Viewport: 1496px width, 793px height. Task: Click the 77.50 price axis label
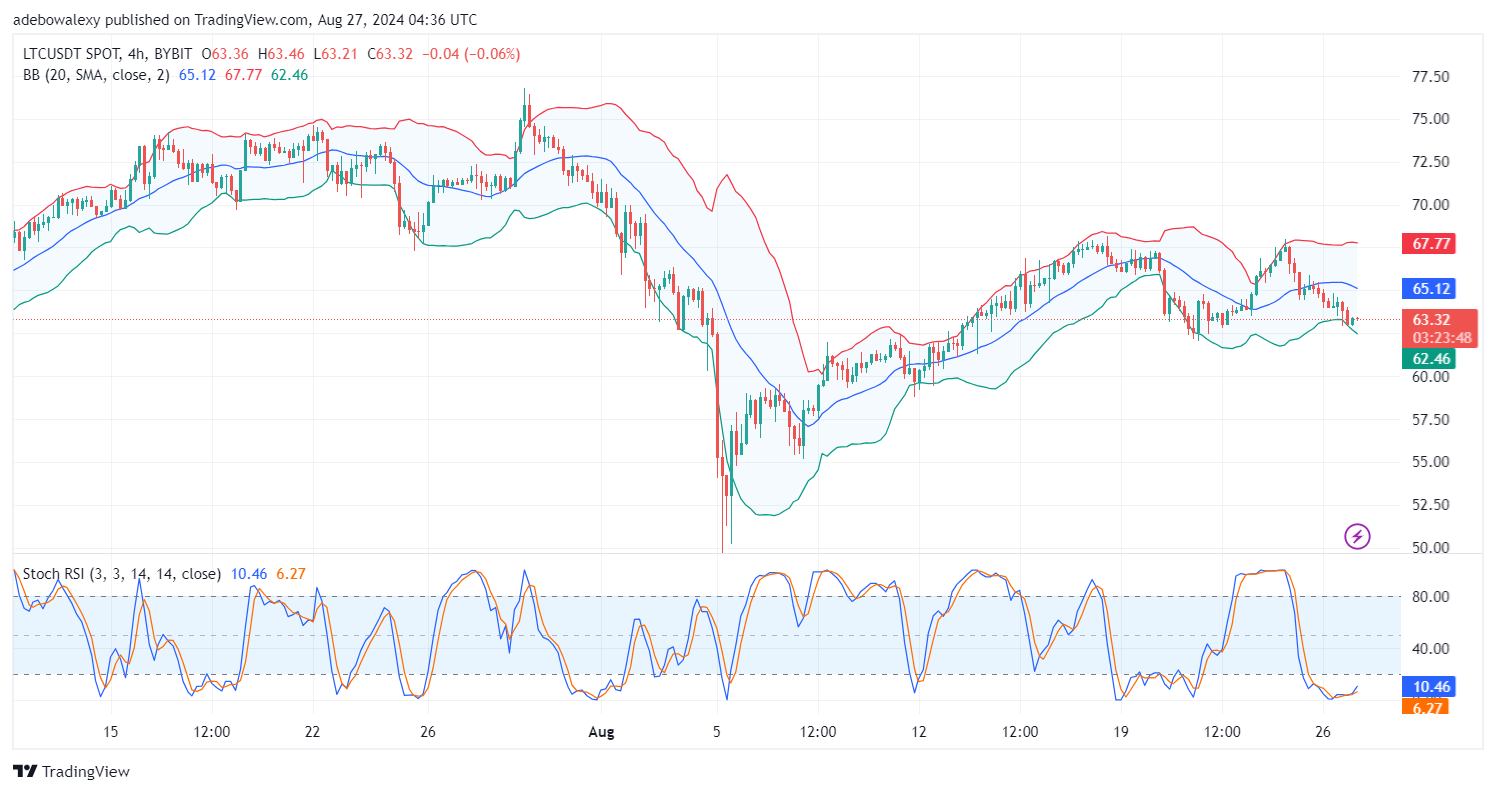point(1430,77)
